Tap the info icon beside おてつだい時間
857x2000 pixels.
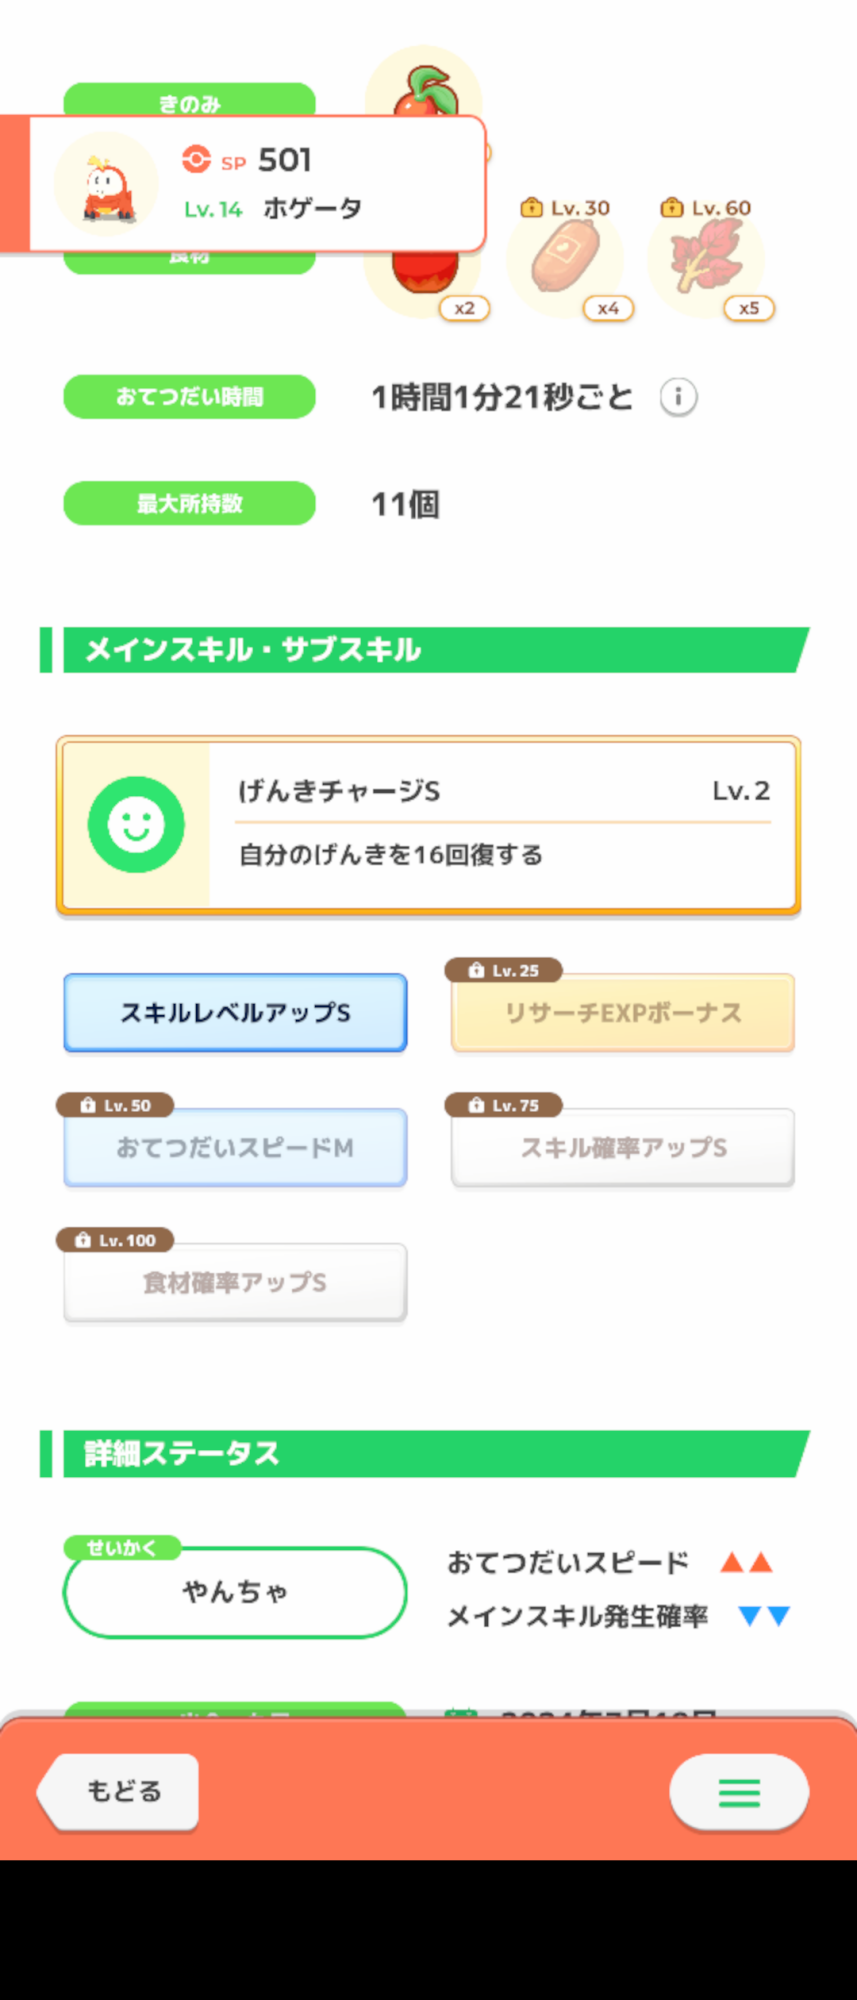point(678,397)
